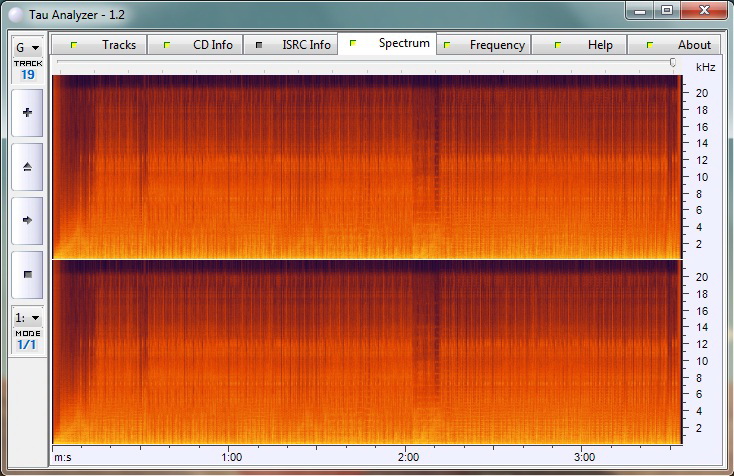Click the eject button

click(x=27, y=167)
